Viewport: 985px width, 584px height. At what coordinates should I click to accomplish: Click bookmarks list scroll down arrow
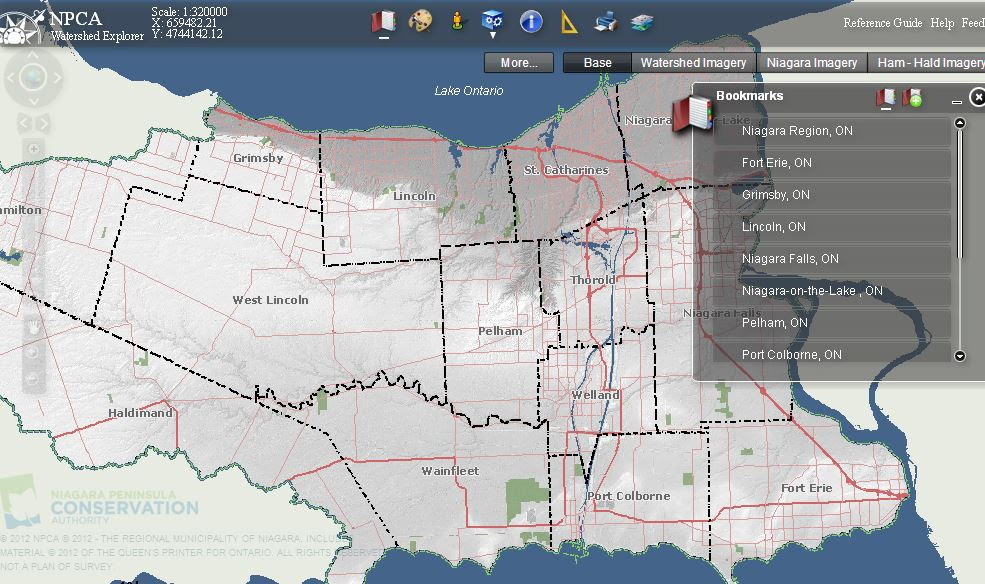click(x=959, y=356)
